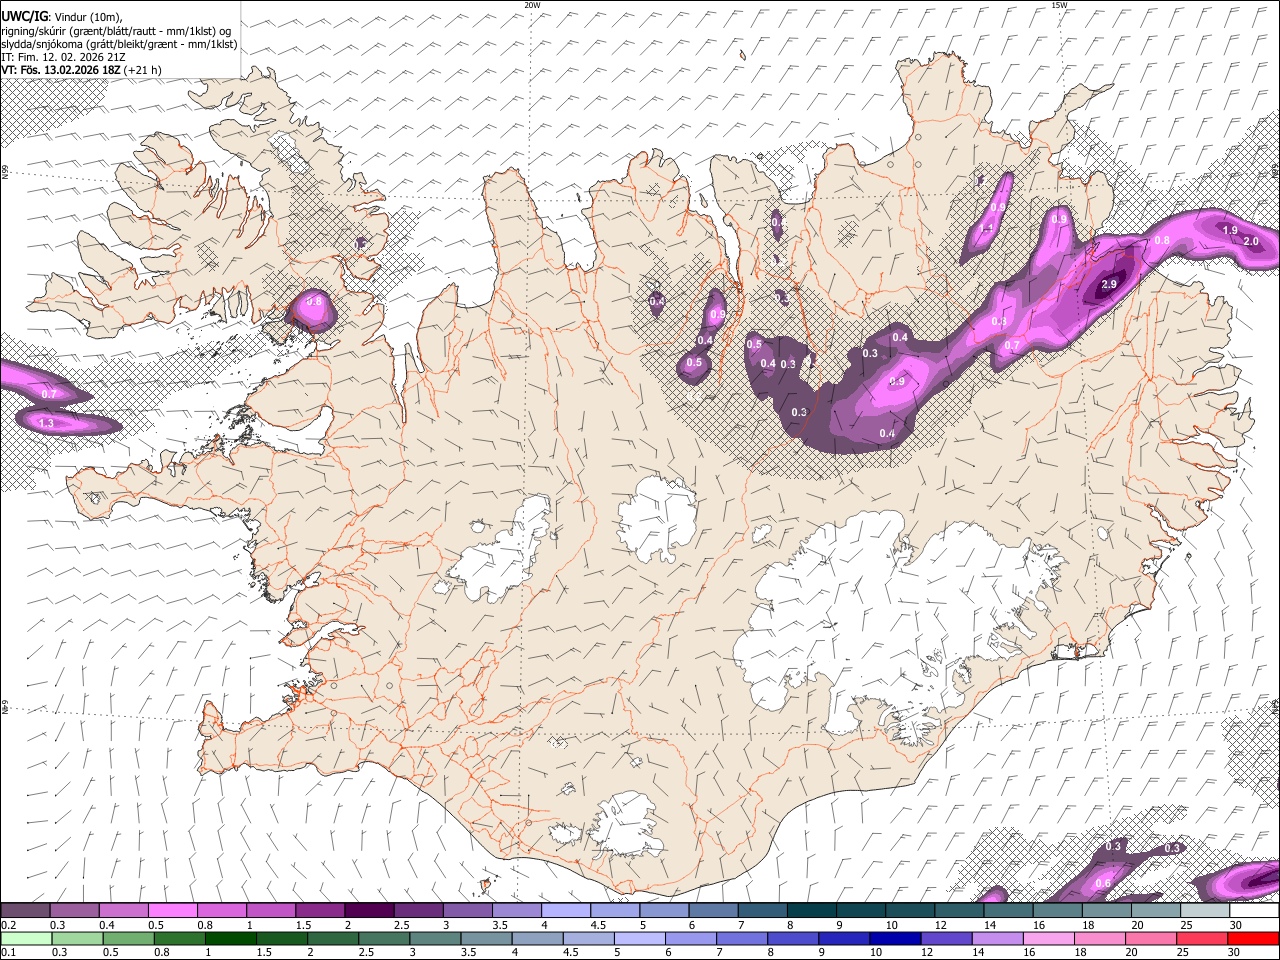Click the "15W" longitude label
Viewport: 1280px width, 960px height.
pyautogui.click(x=1059, y=5)
